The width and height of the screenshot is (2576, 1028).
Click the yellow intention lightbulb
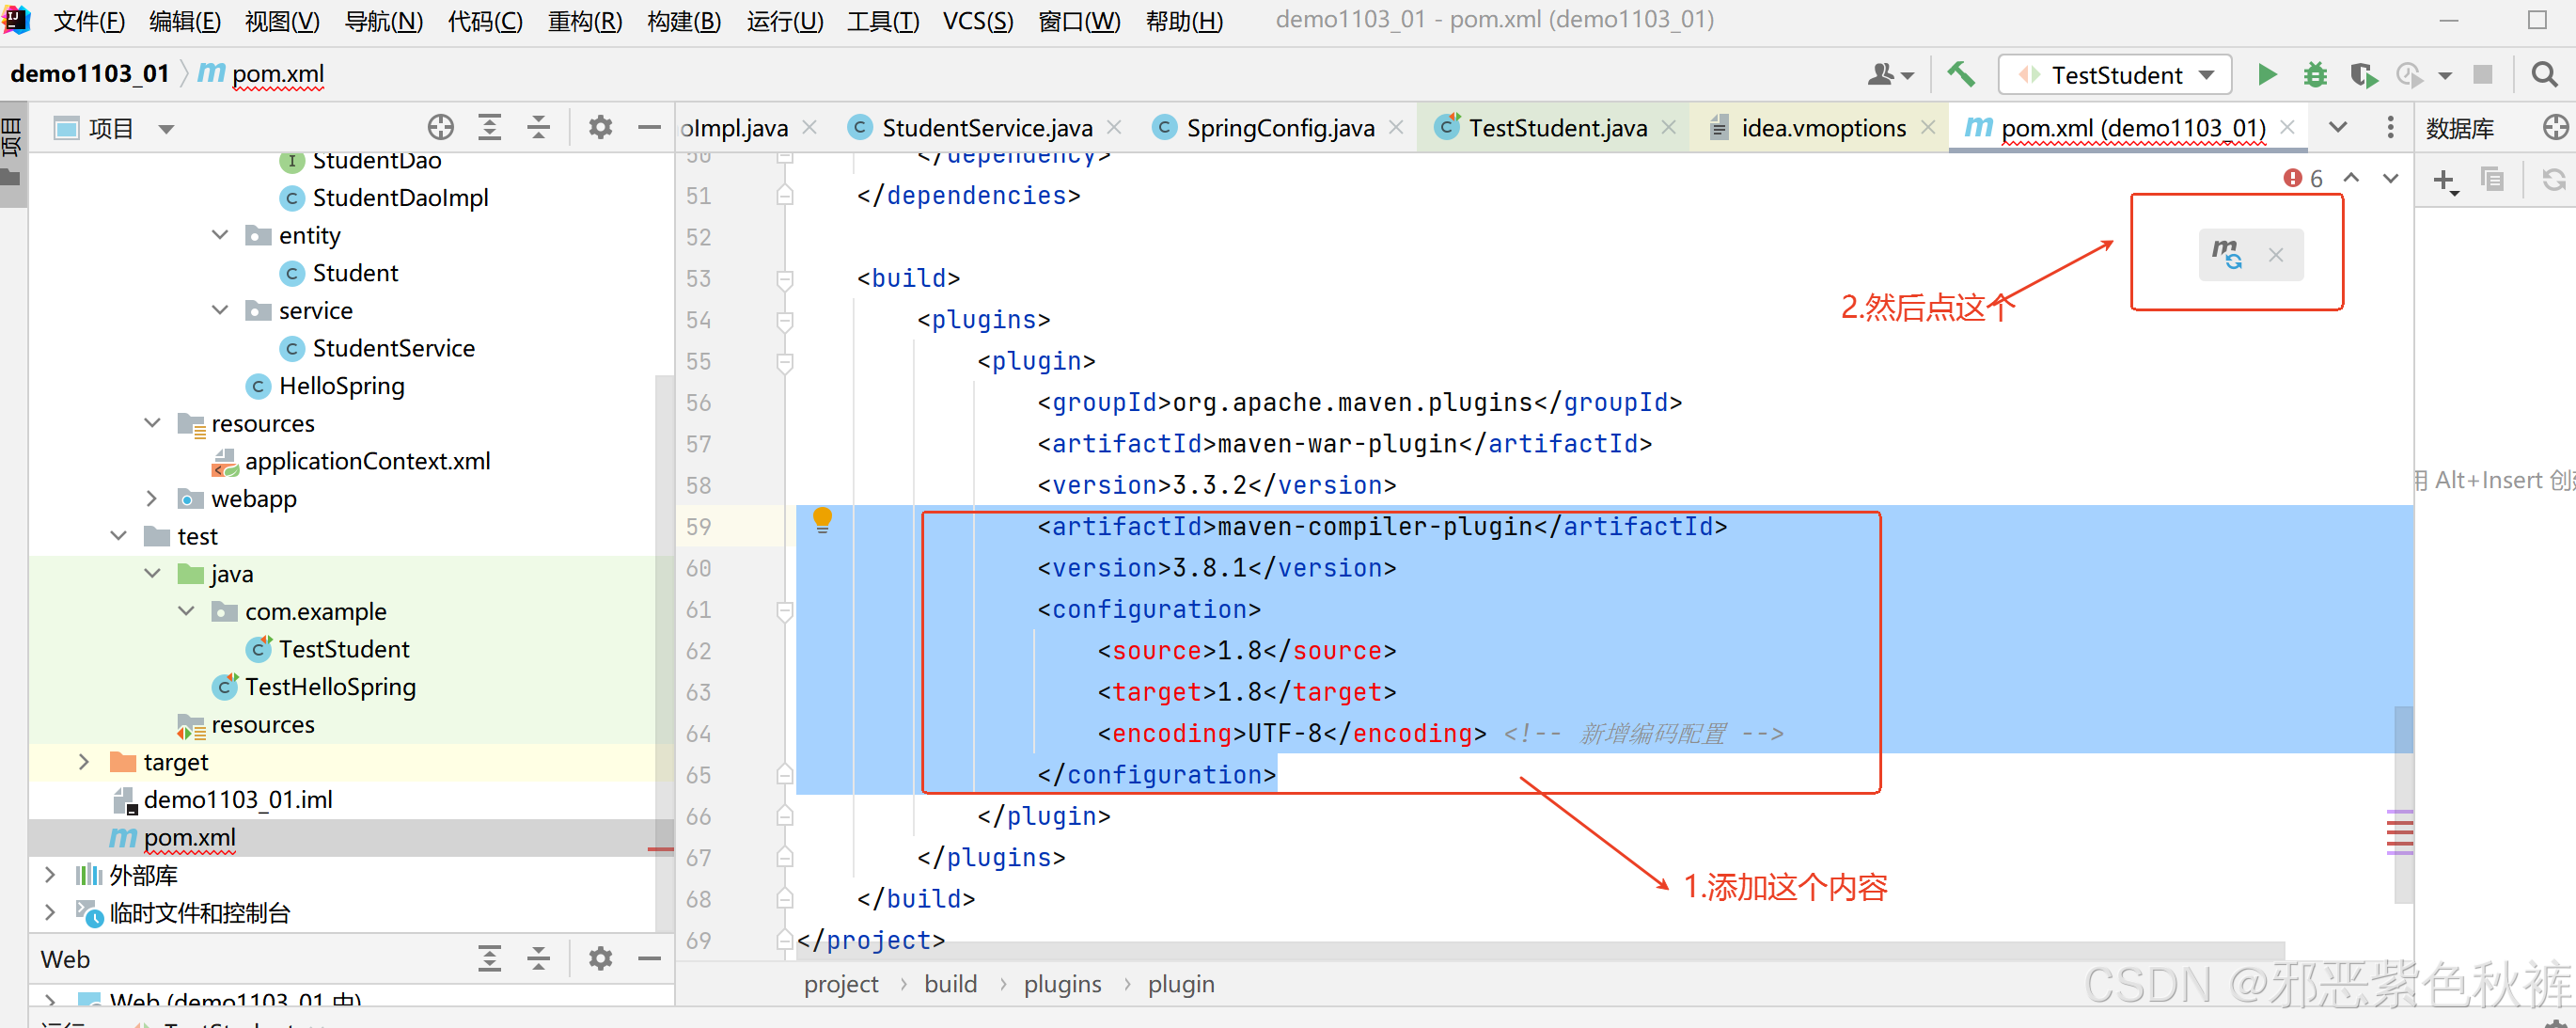click(x=822, y=519)
